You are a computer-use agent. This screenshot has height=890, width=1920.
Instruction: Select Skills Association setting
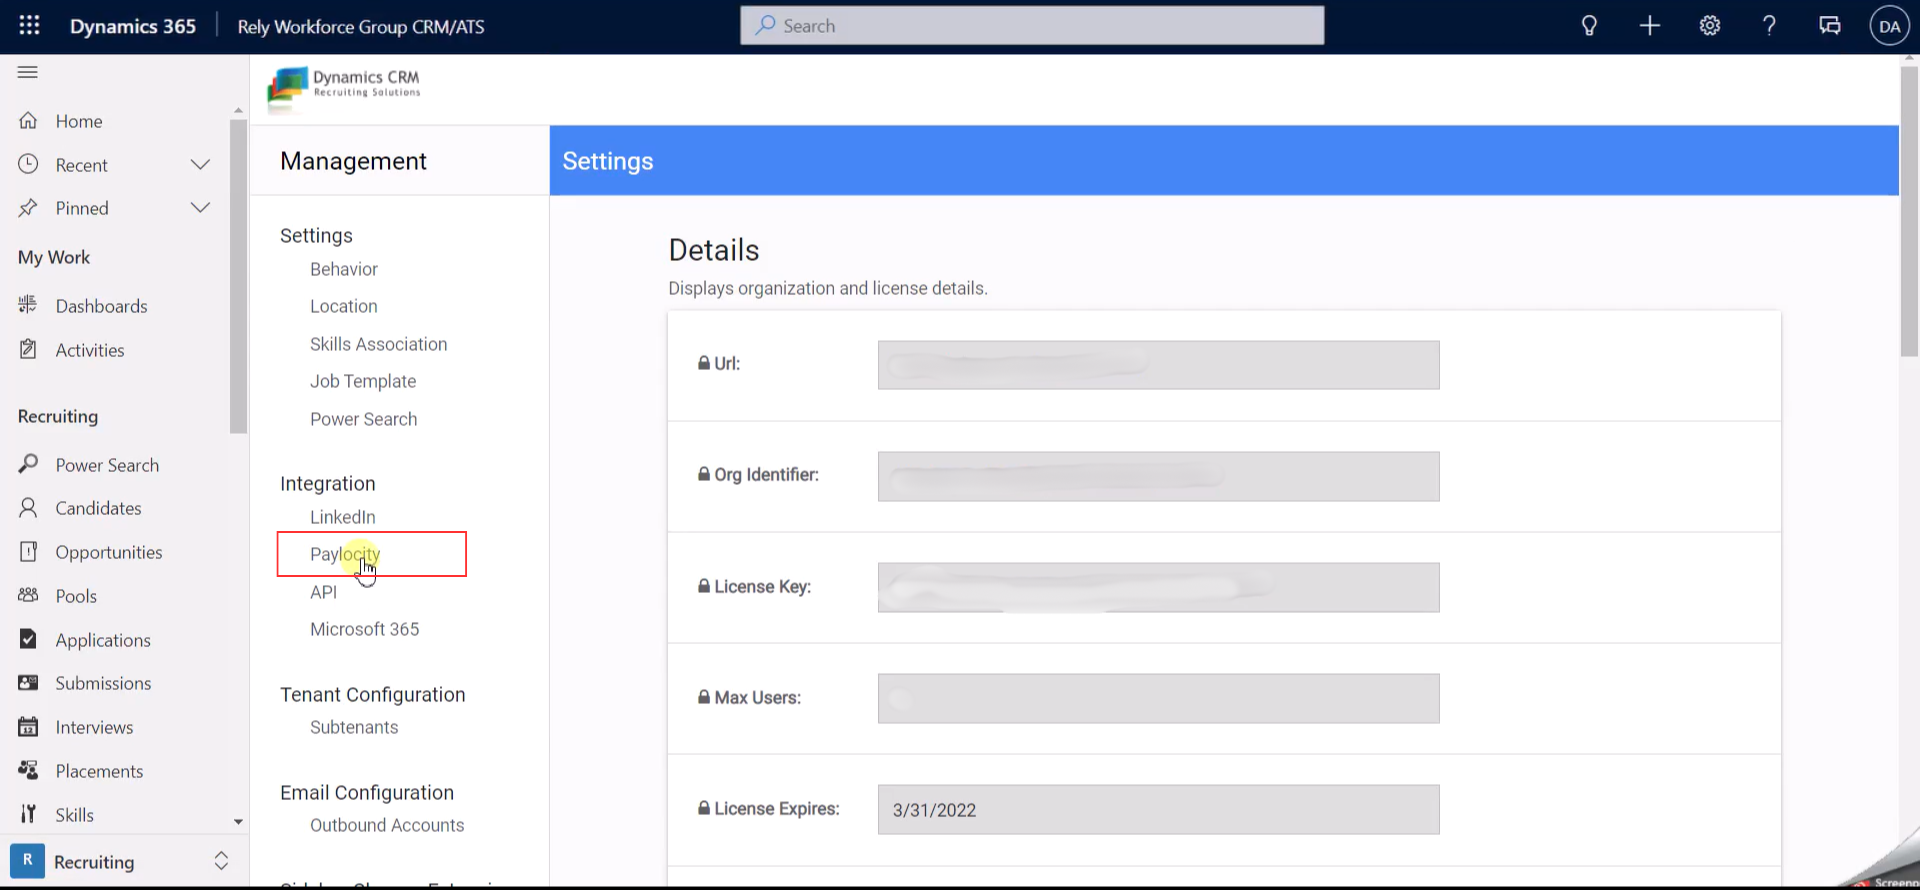click(x=378, y=344)
